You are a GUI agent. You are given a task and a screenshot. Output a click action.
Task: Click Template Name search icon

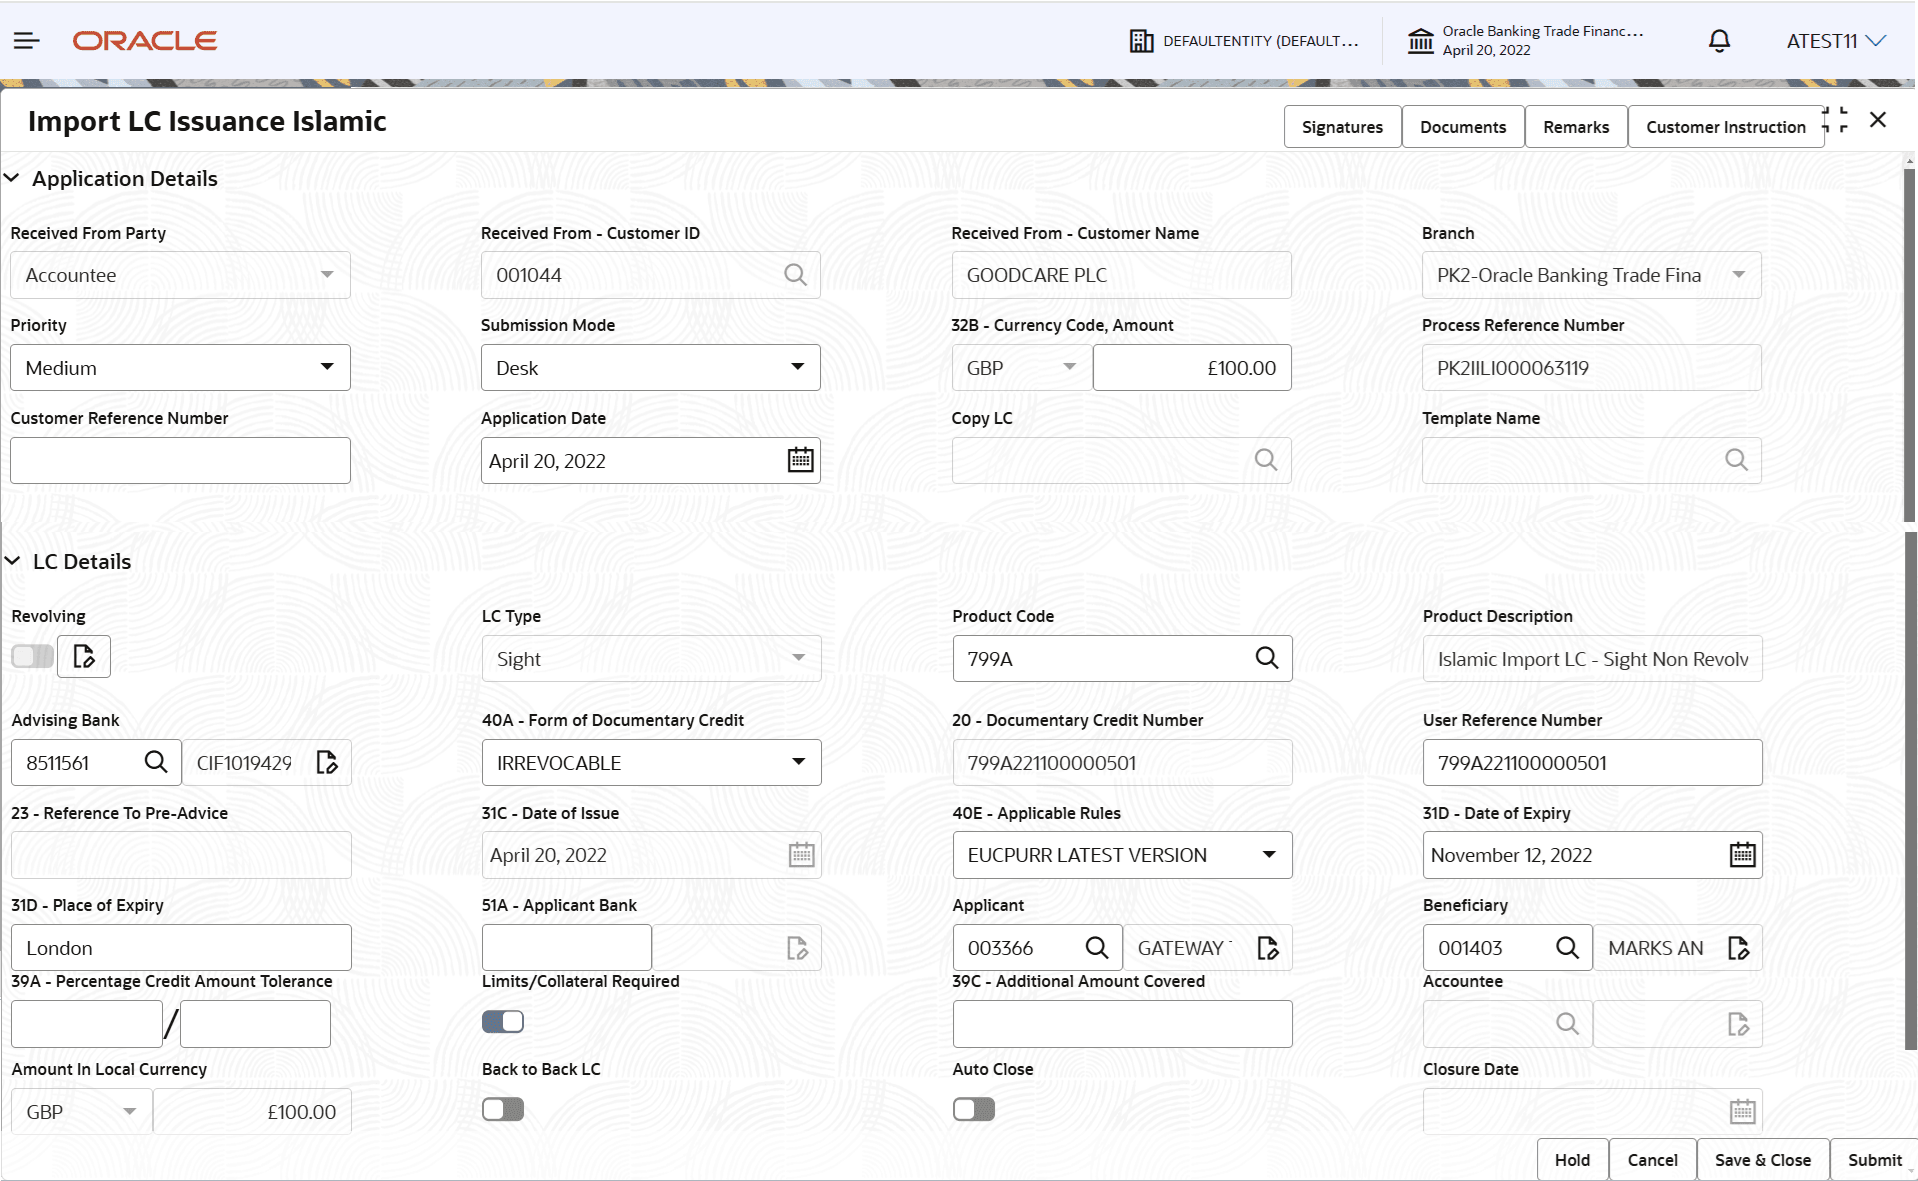click(x=1736, y=460)
